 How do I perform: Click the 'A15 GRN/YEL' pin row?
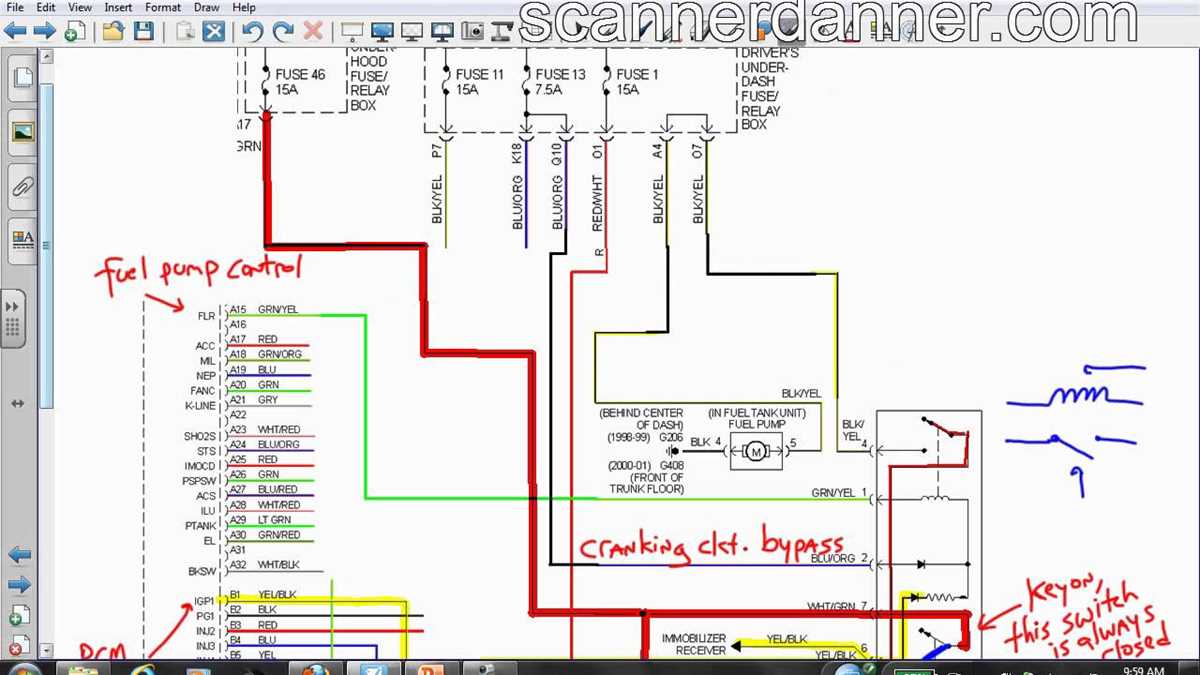click(x=265, y=310)
